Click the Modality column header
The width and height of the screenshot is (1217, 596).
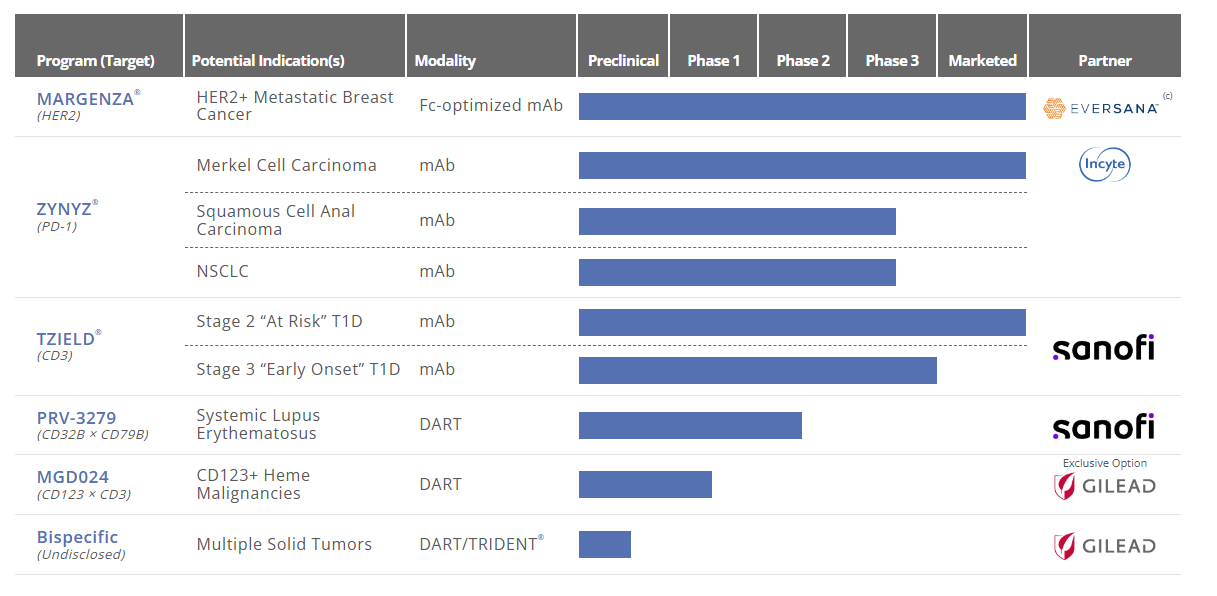pos(445,61)
